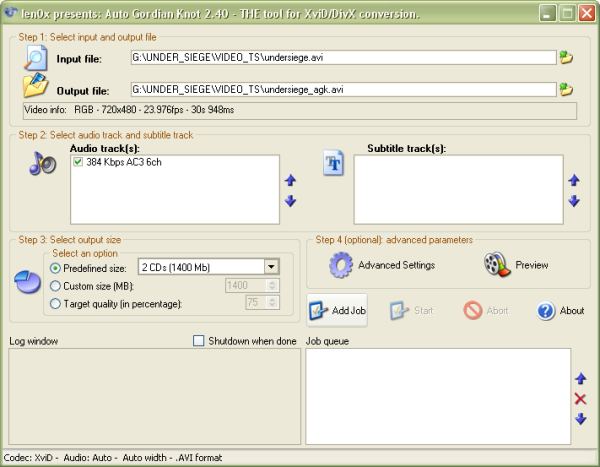Open the predefined size dropdown arrow
The width and height of the screenshot is (600, 467).
pos(271,267)
